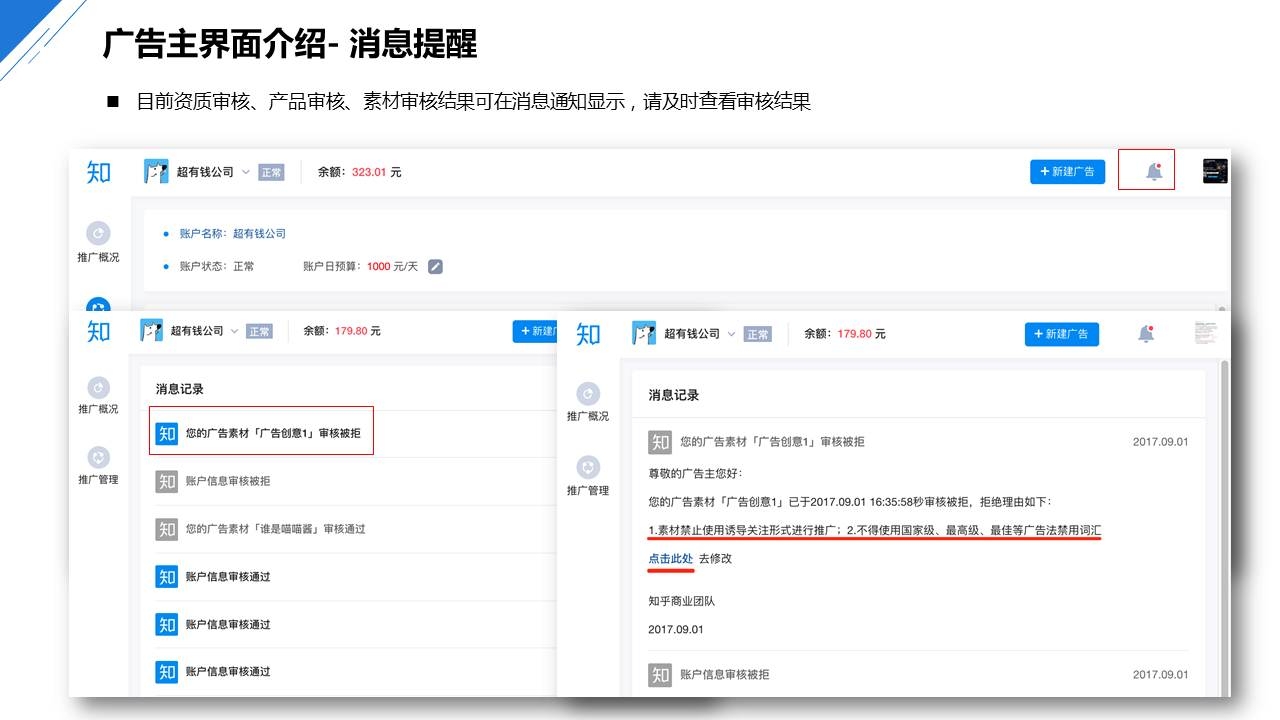The height and width of the screenshot is (720, 1280).
Task: Click the pencil icon beside 账户日预算
Action: pyautogui.click(x=435, y=267)
